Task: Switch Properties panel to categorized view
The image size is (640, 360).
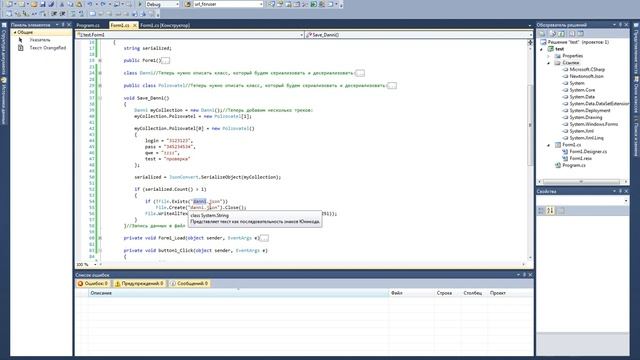Action: pyautogui.click(x=541, y=211)
